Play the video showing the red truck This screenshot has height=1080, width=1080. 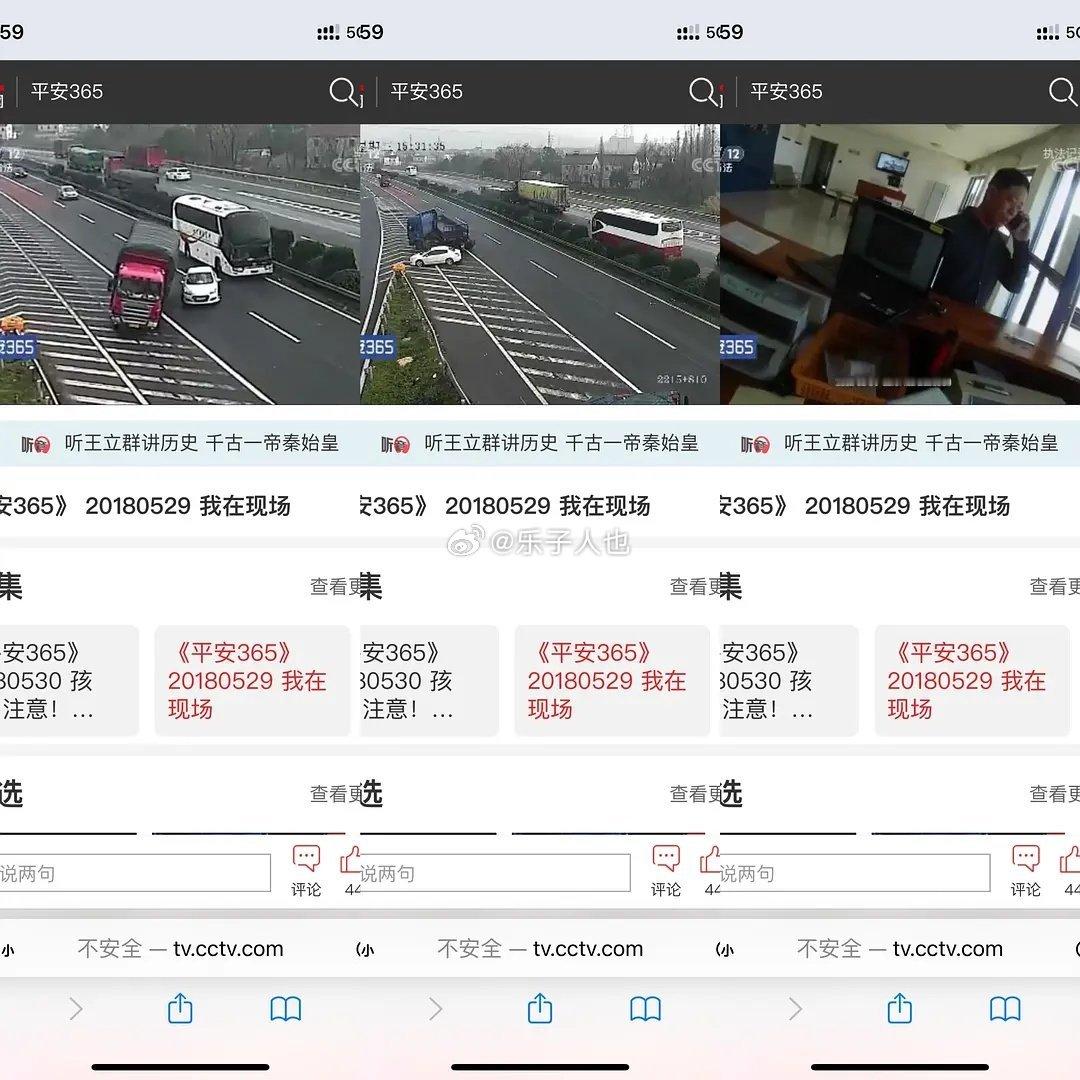click(180, 264)
